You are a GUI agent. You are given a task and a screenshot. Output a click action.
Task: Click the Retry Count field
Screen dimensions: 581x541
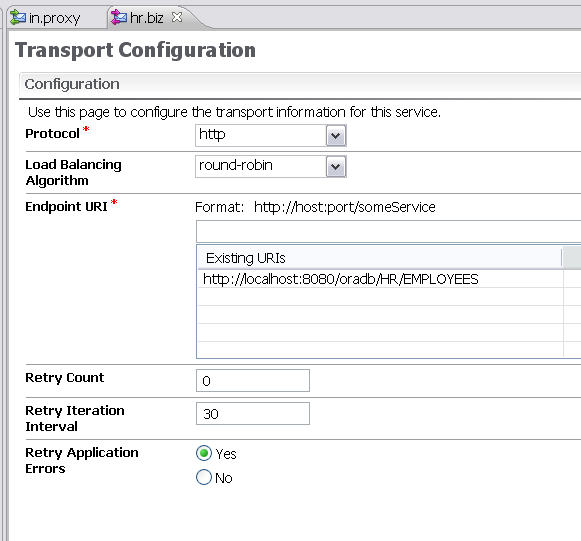[253, 381]
